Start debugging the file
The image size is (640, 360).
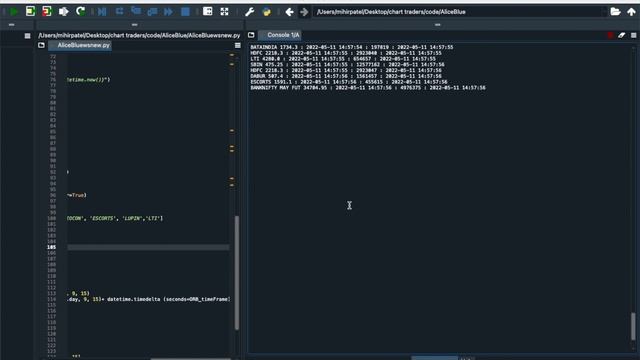click(102, 11)
